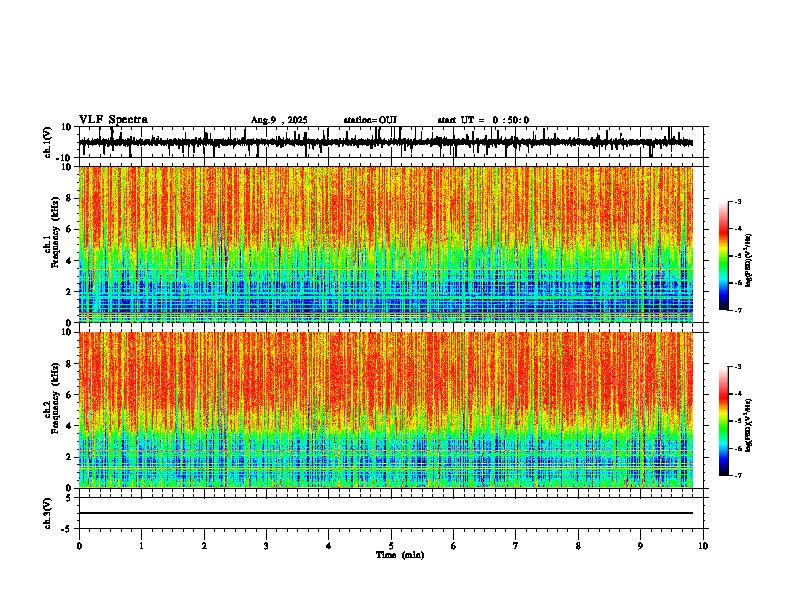The height and width of the screenshot is (612, 792).
Task: Click the ch.1 spectrogram color scale bar
Action: (x=723, y=255)
